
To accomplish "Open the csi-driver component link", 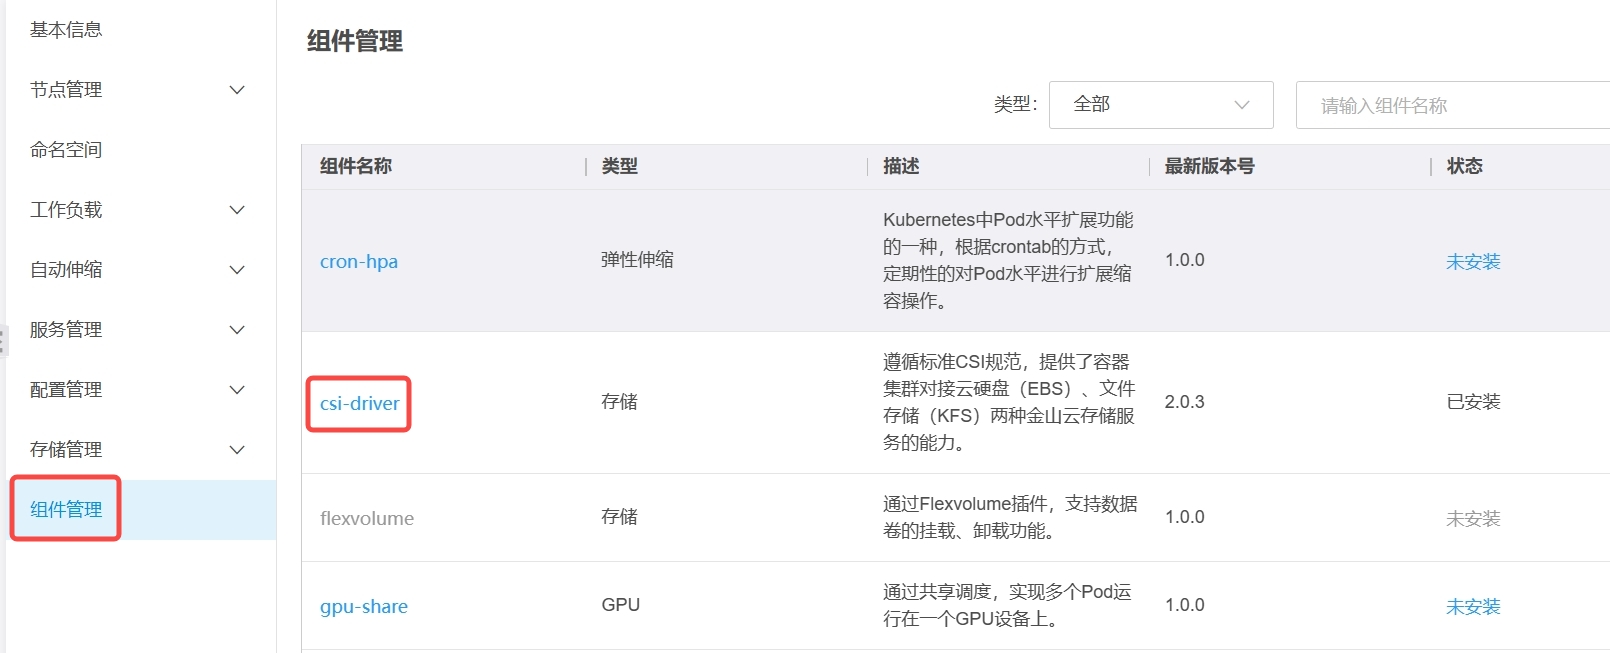I will 359,403.
